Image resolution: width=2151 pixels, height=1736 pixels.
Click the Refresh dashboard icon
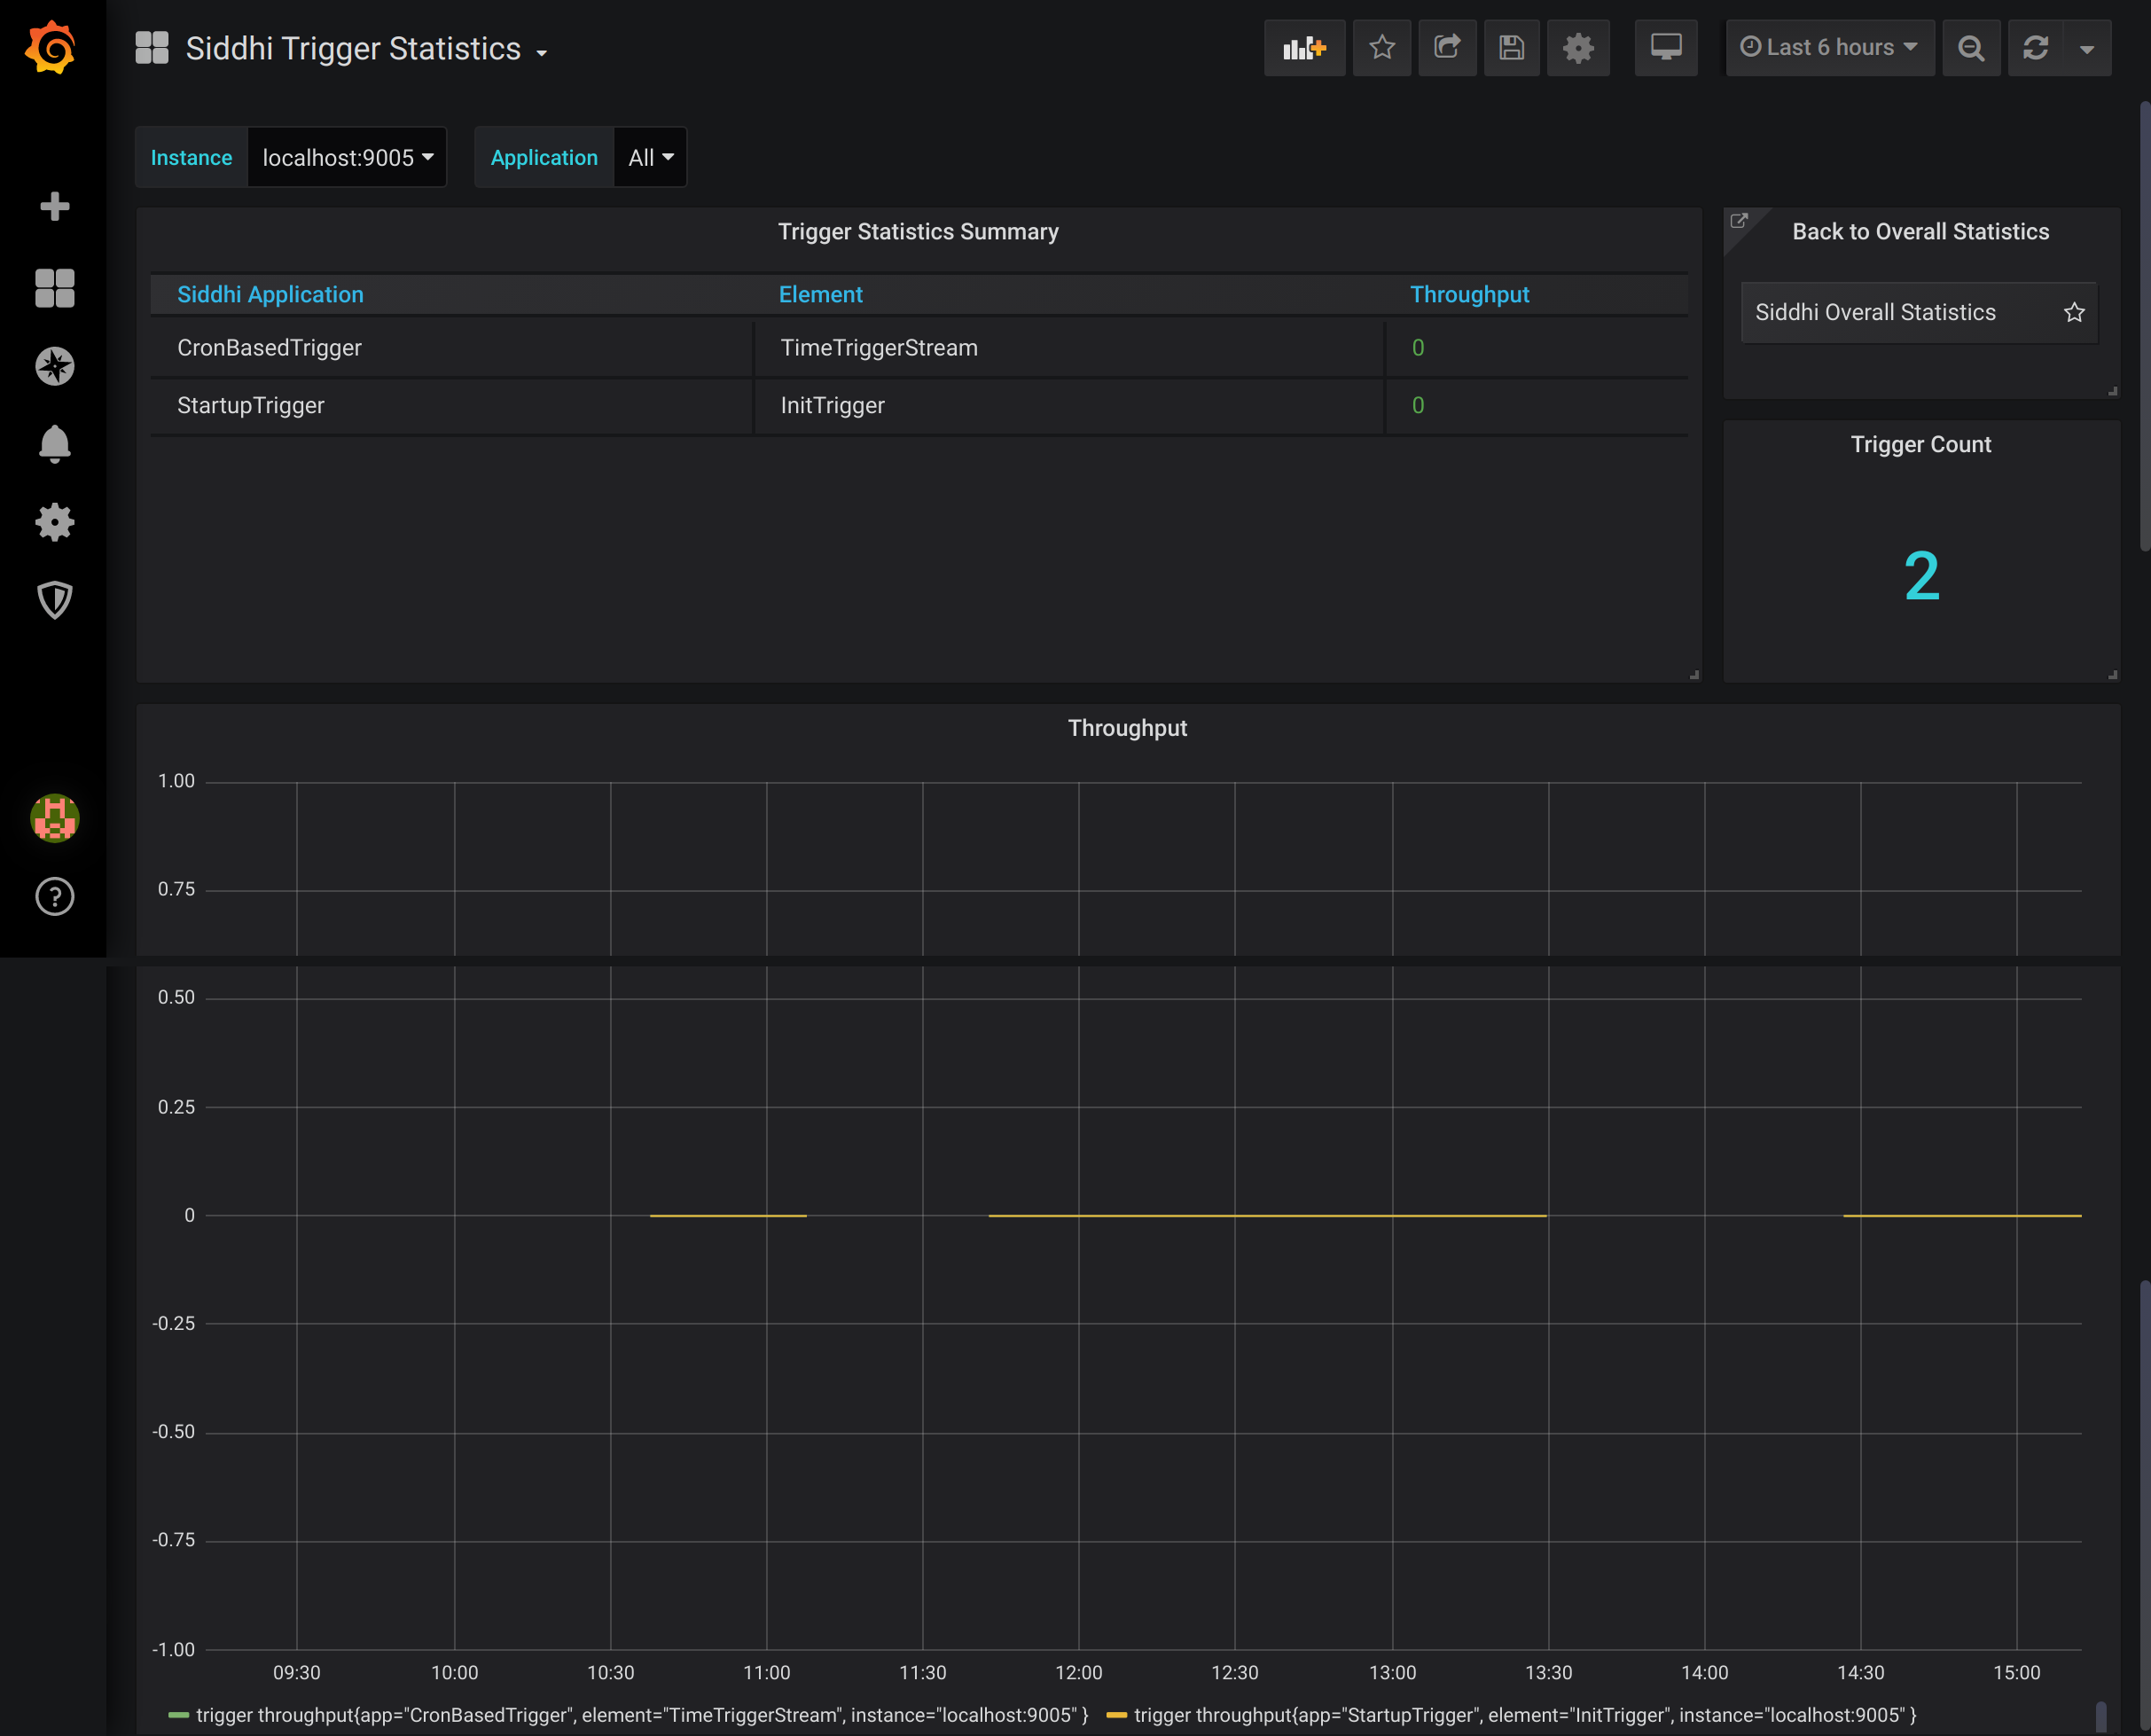tap(2035, 47)
